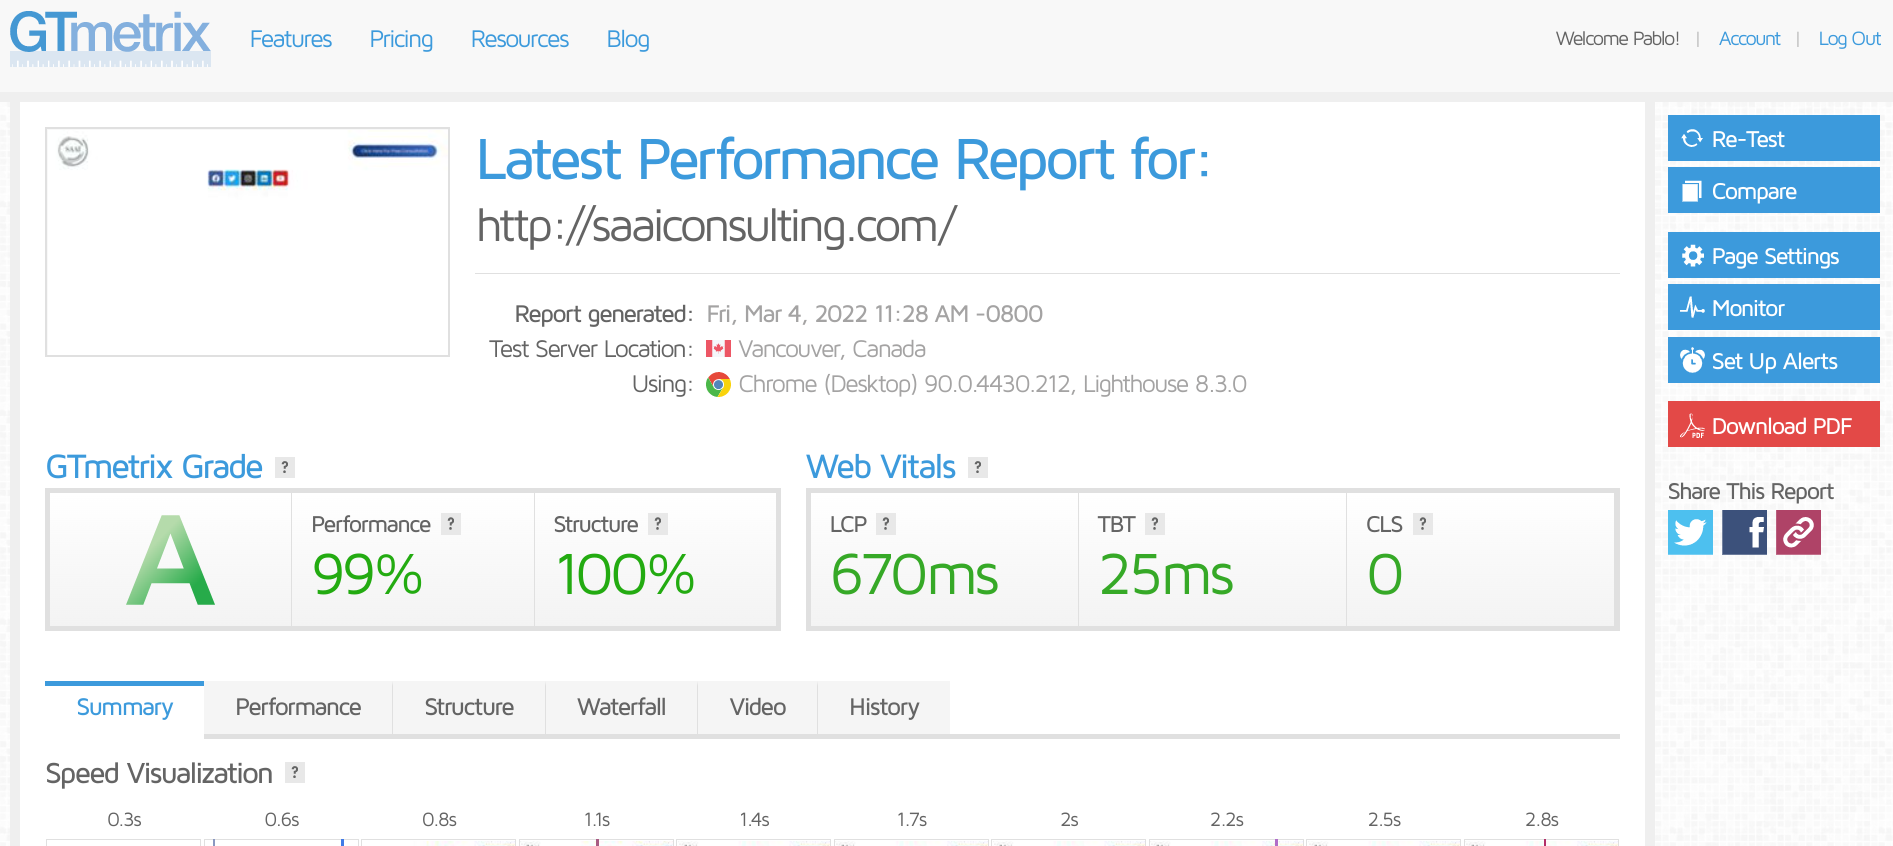Click the Welcome Pablo! text
The height and width of the screenshot is (846, 1893).
(1617, 39)
